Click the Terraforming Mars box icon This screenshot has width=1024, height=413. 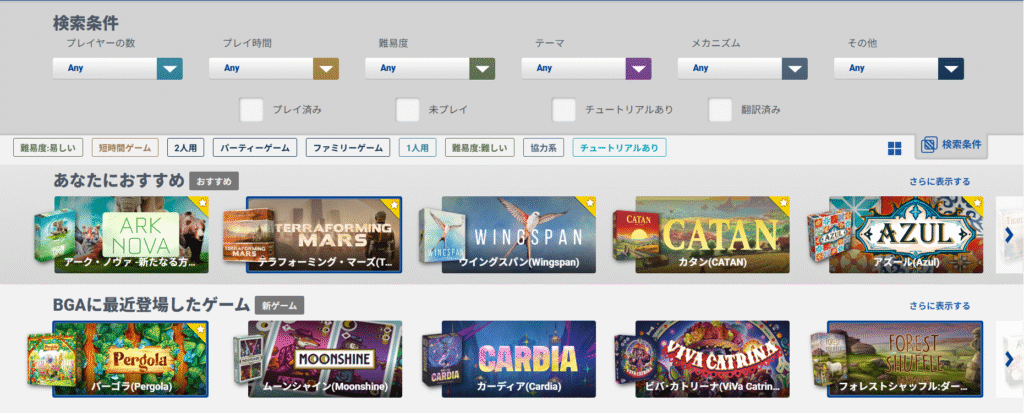[242, 241]
